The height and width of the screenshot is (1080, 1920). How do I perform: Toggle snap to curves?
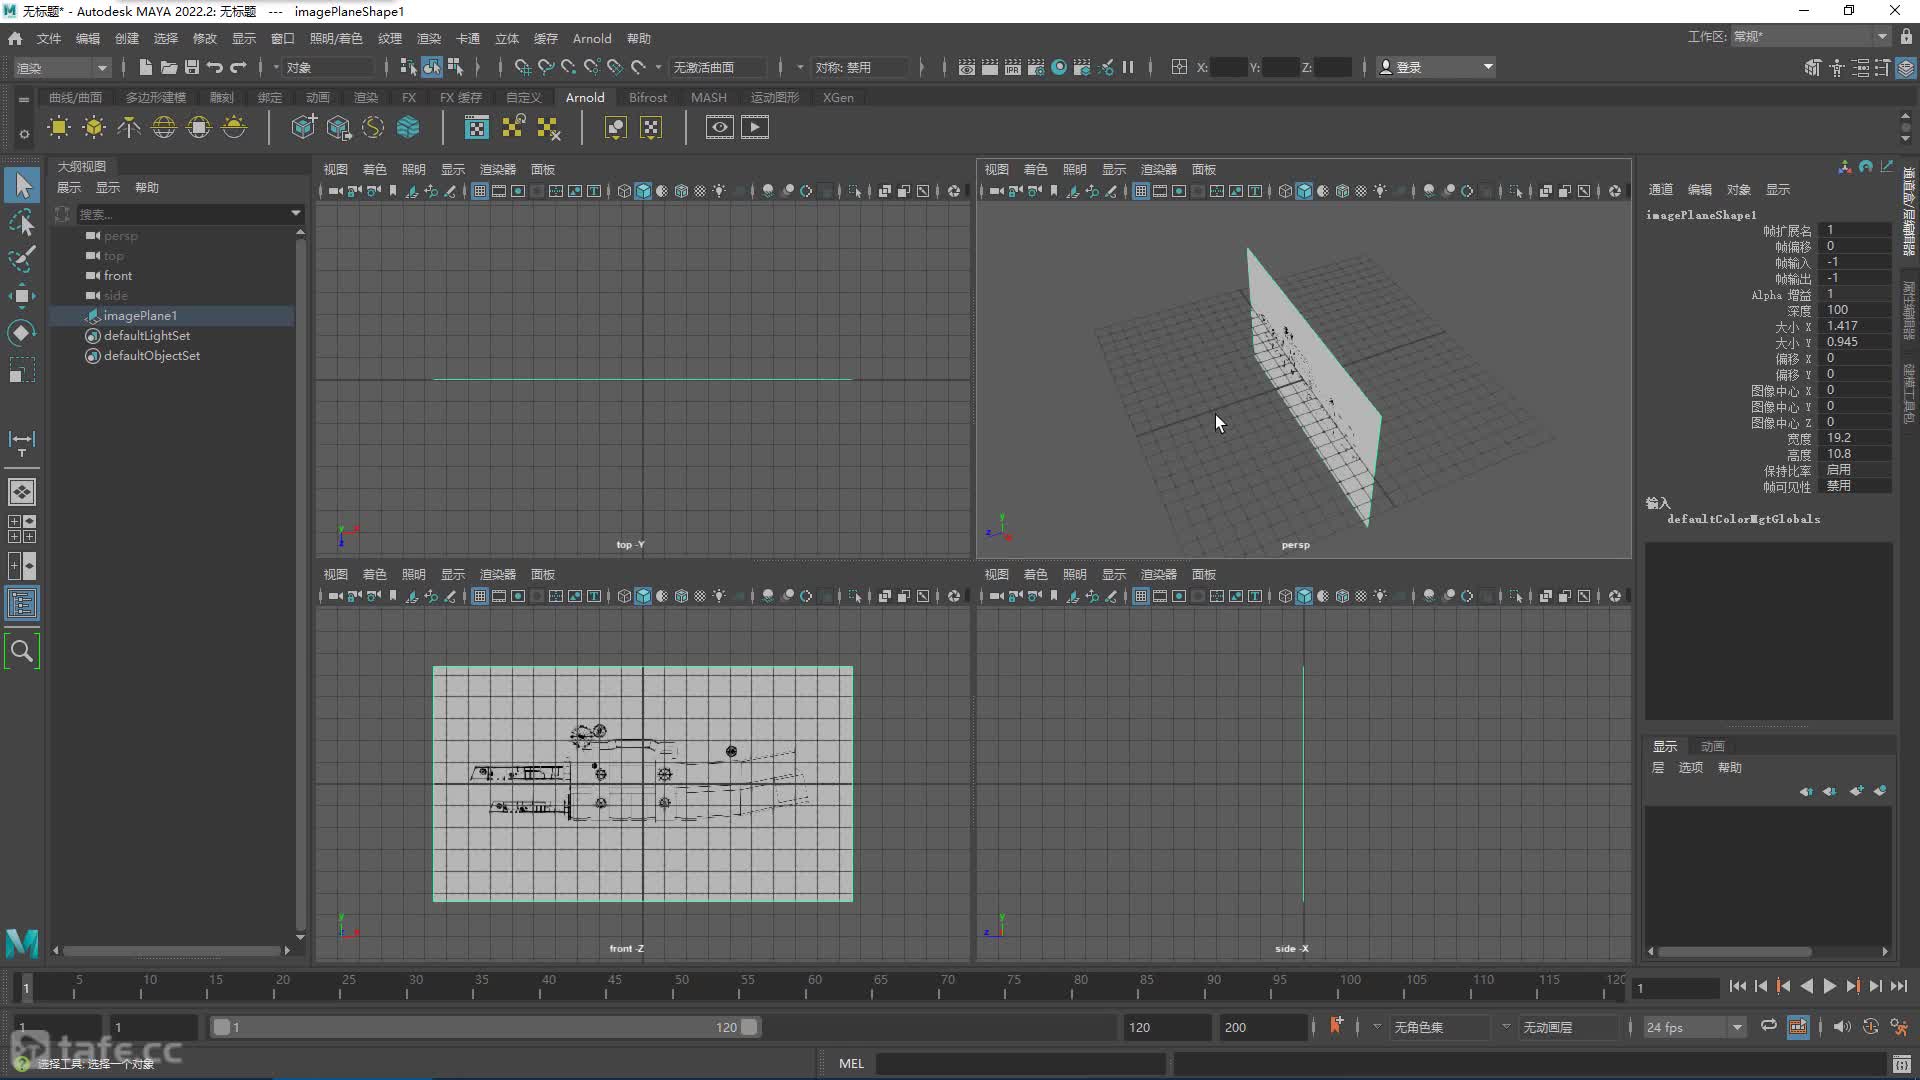545,67
